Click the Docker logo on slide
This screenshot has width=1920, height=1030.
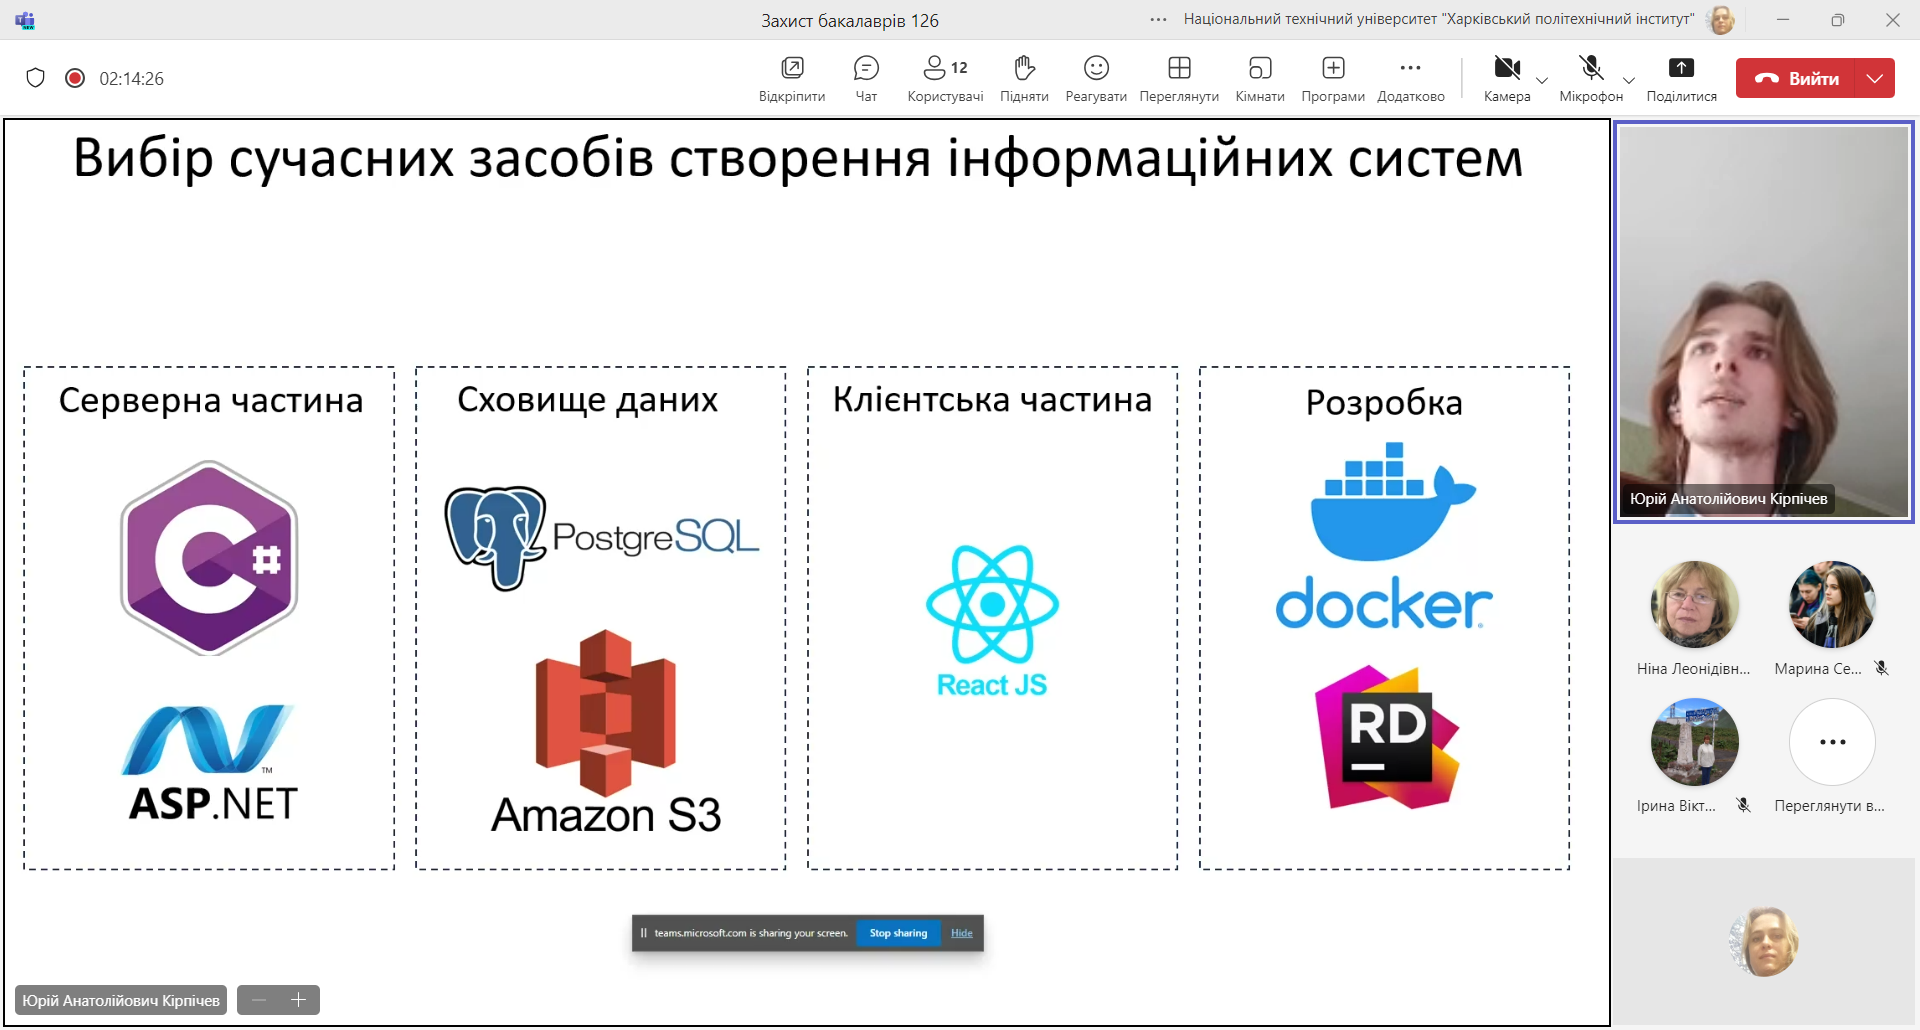point(1384,536)
